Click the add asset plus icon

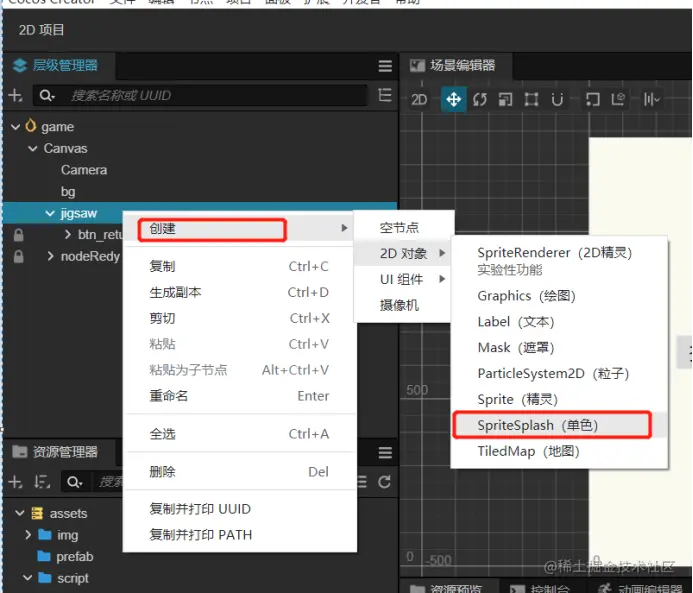click(x=15, y=482)
